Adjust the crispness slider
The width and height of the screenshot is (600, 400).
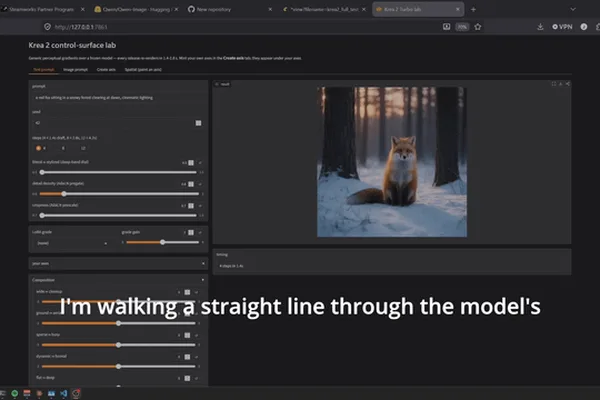119,216
